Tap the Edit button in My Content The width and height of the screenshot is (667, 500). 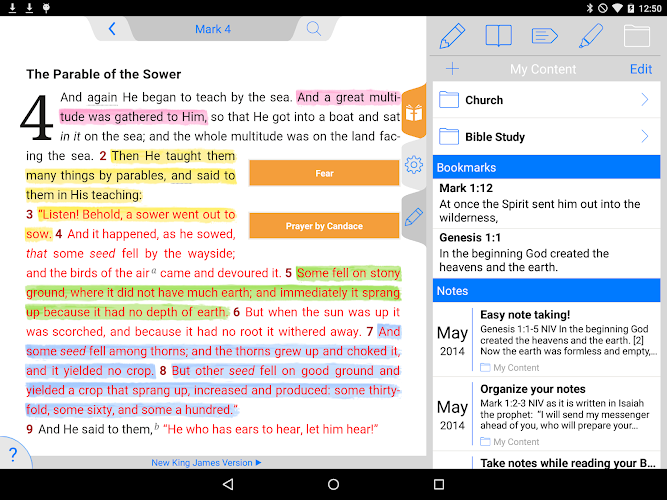[x=641, y=69]
